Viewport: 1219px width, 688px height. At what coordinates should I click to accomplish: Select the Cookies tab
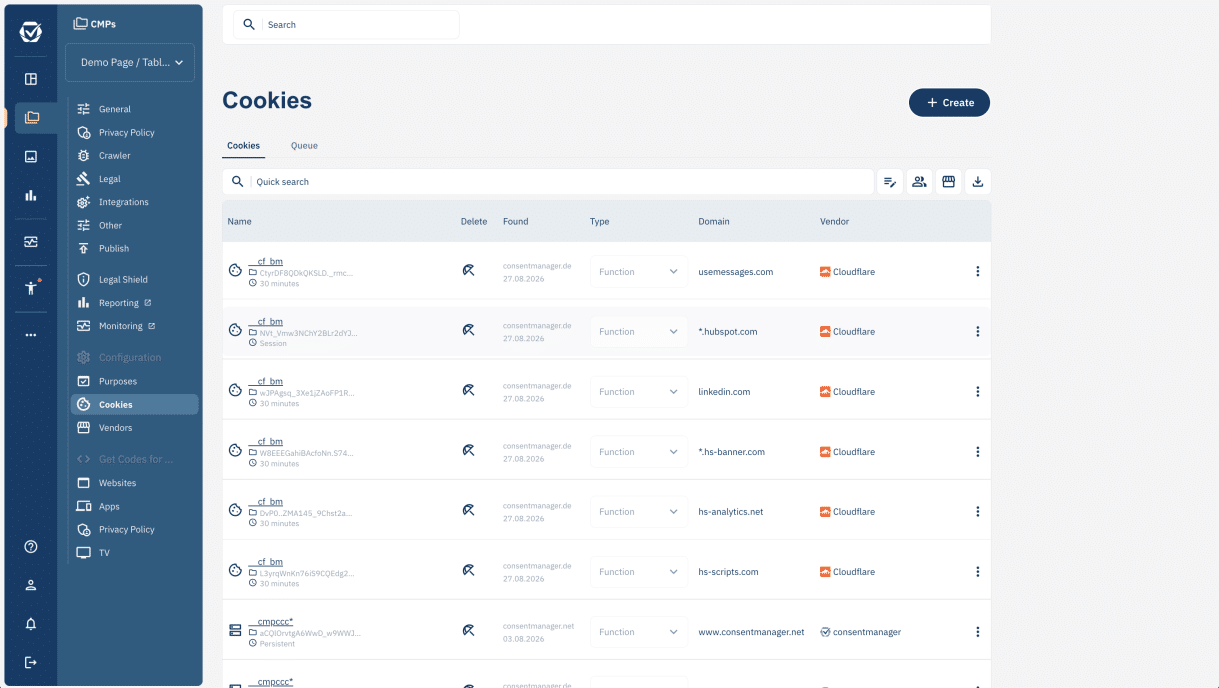(x=243, y=146)
